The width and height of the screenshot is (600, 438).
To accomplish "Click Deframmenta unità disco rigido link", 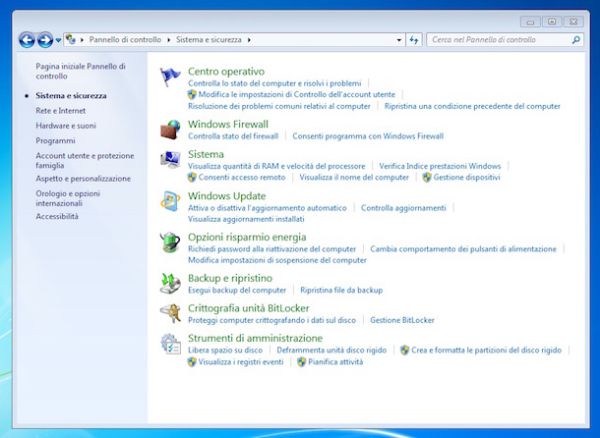I will point(331,351).
